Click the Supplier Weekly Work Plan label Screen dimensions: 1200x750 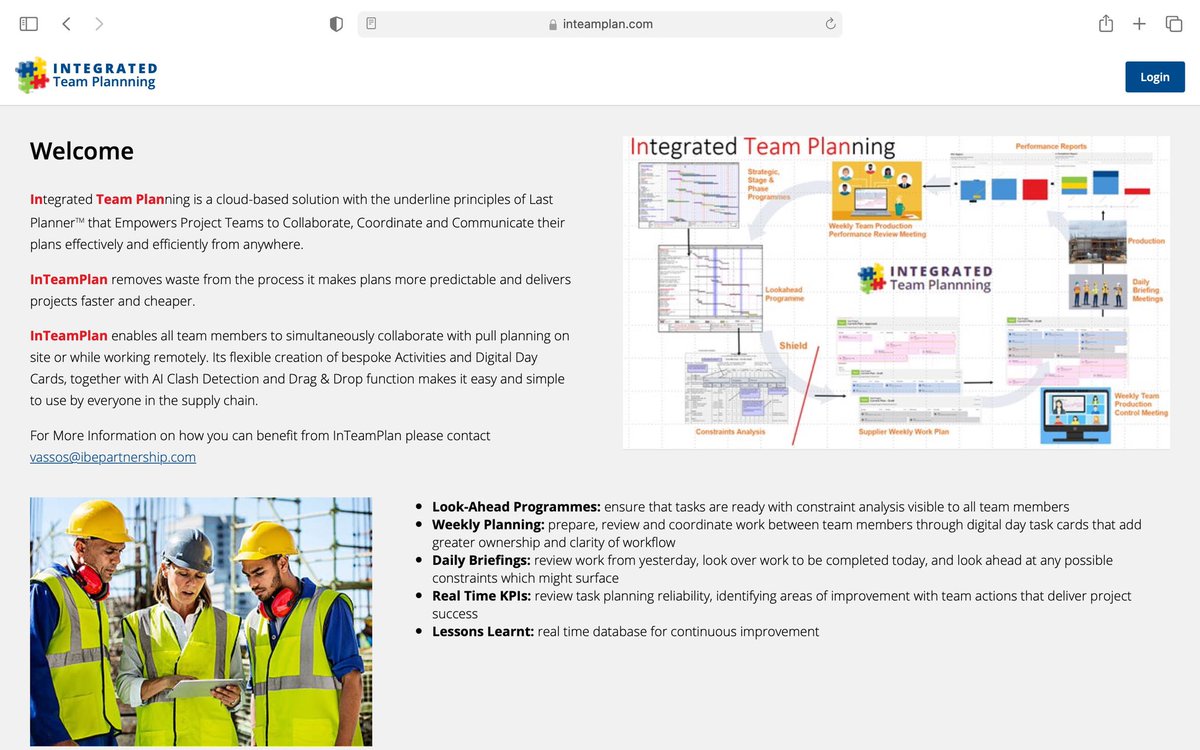904,432
